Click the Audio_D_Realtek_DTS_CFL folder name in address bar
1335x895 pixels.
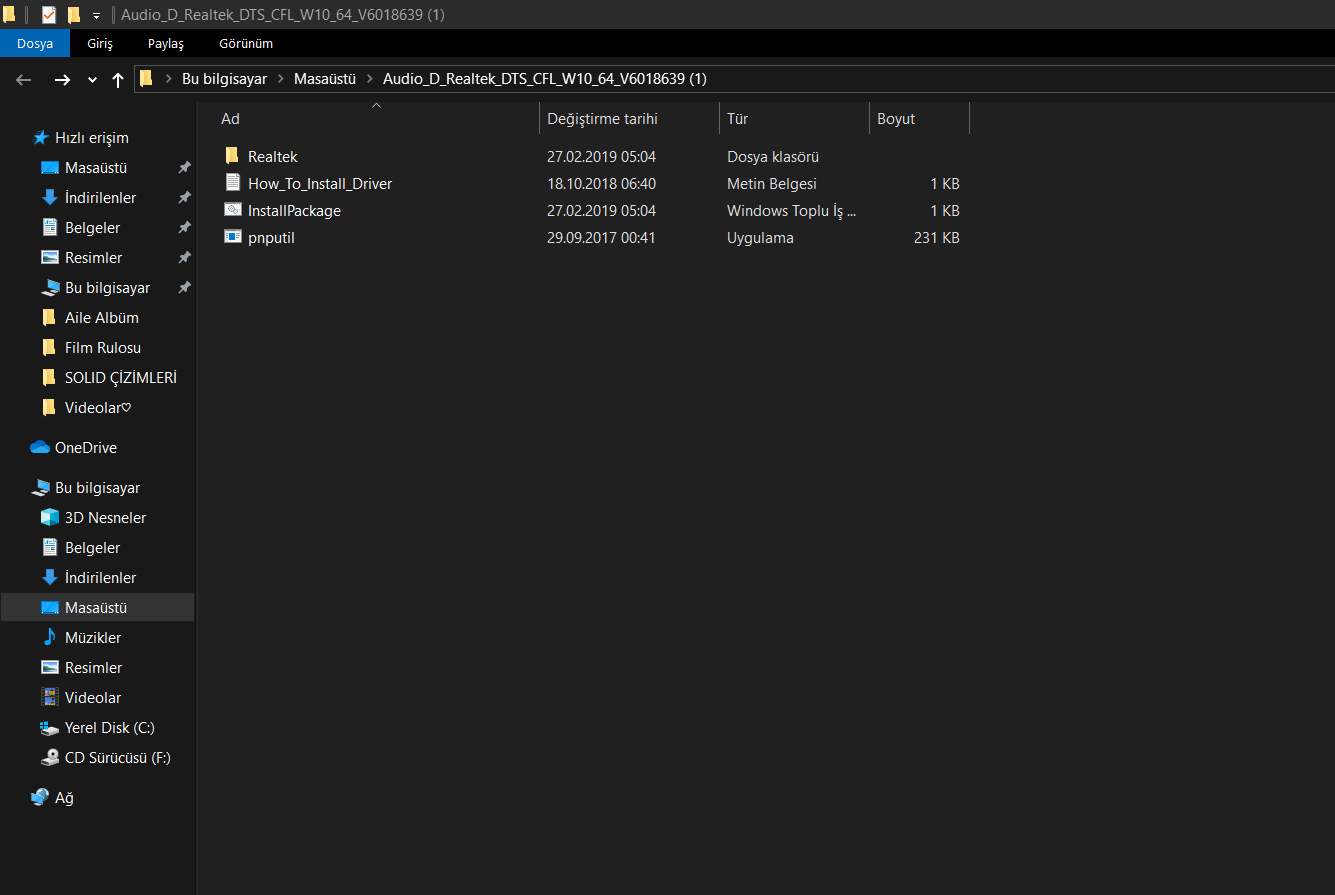(545, 79)
